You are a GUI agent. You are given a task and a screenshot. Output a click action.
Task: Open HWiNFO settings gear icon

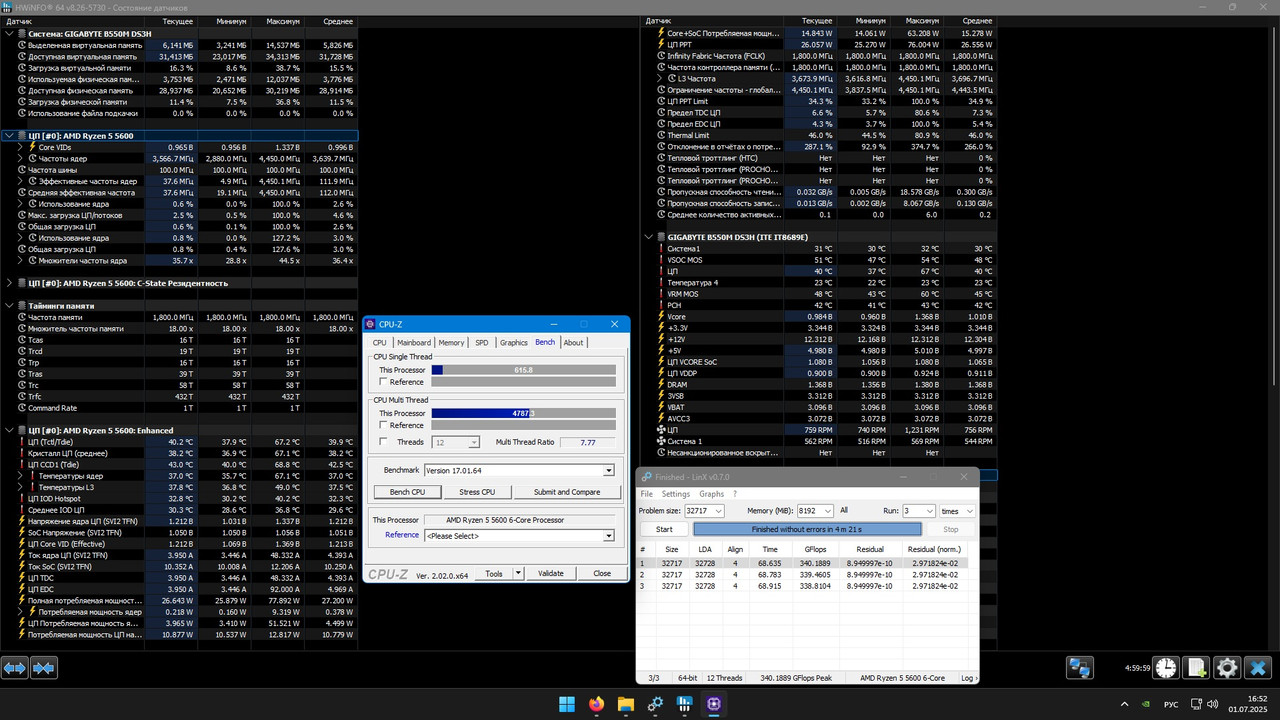coord(1227,667)
